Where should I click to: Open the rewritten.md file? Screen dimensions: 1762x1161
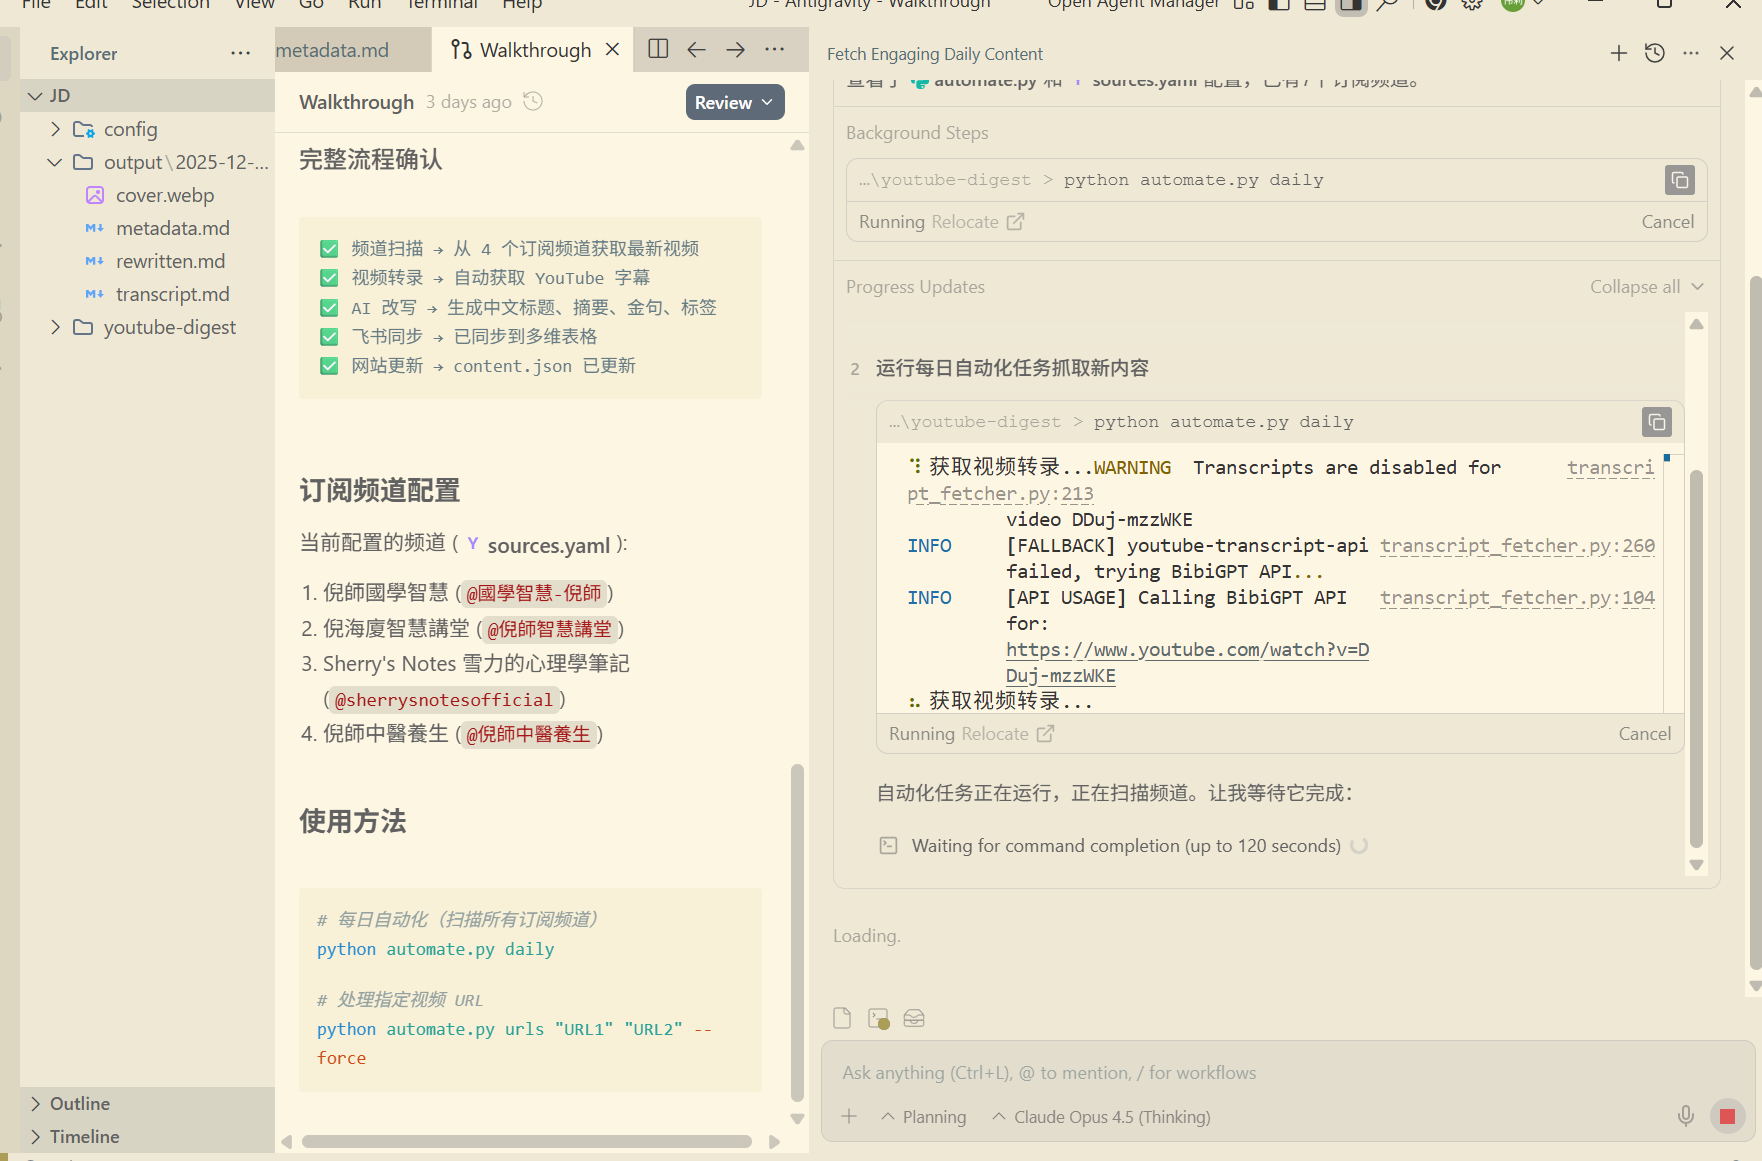coord(170,261)
